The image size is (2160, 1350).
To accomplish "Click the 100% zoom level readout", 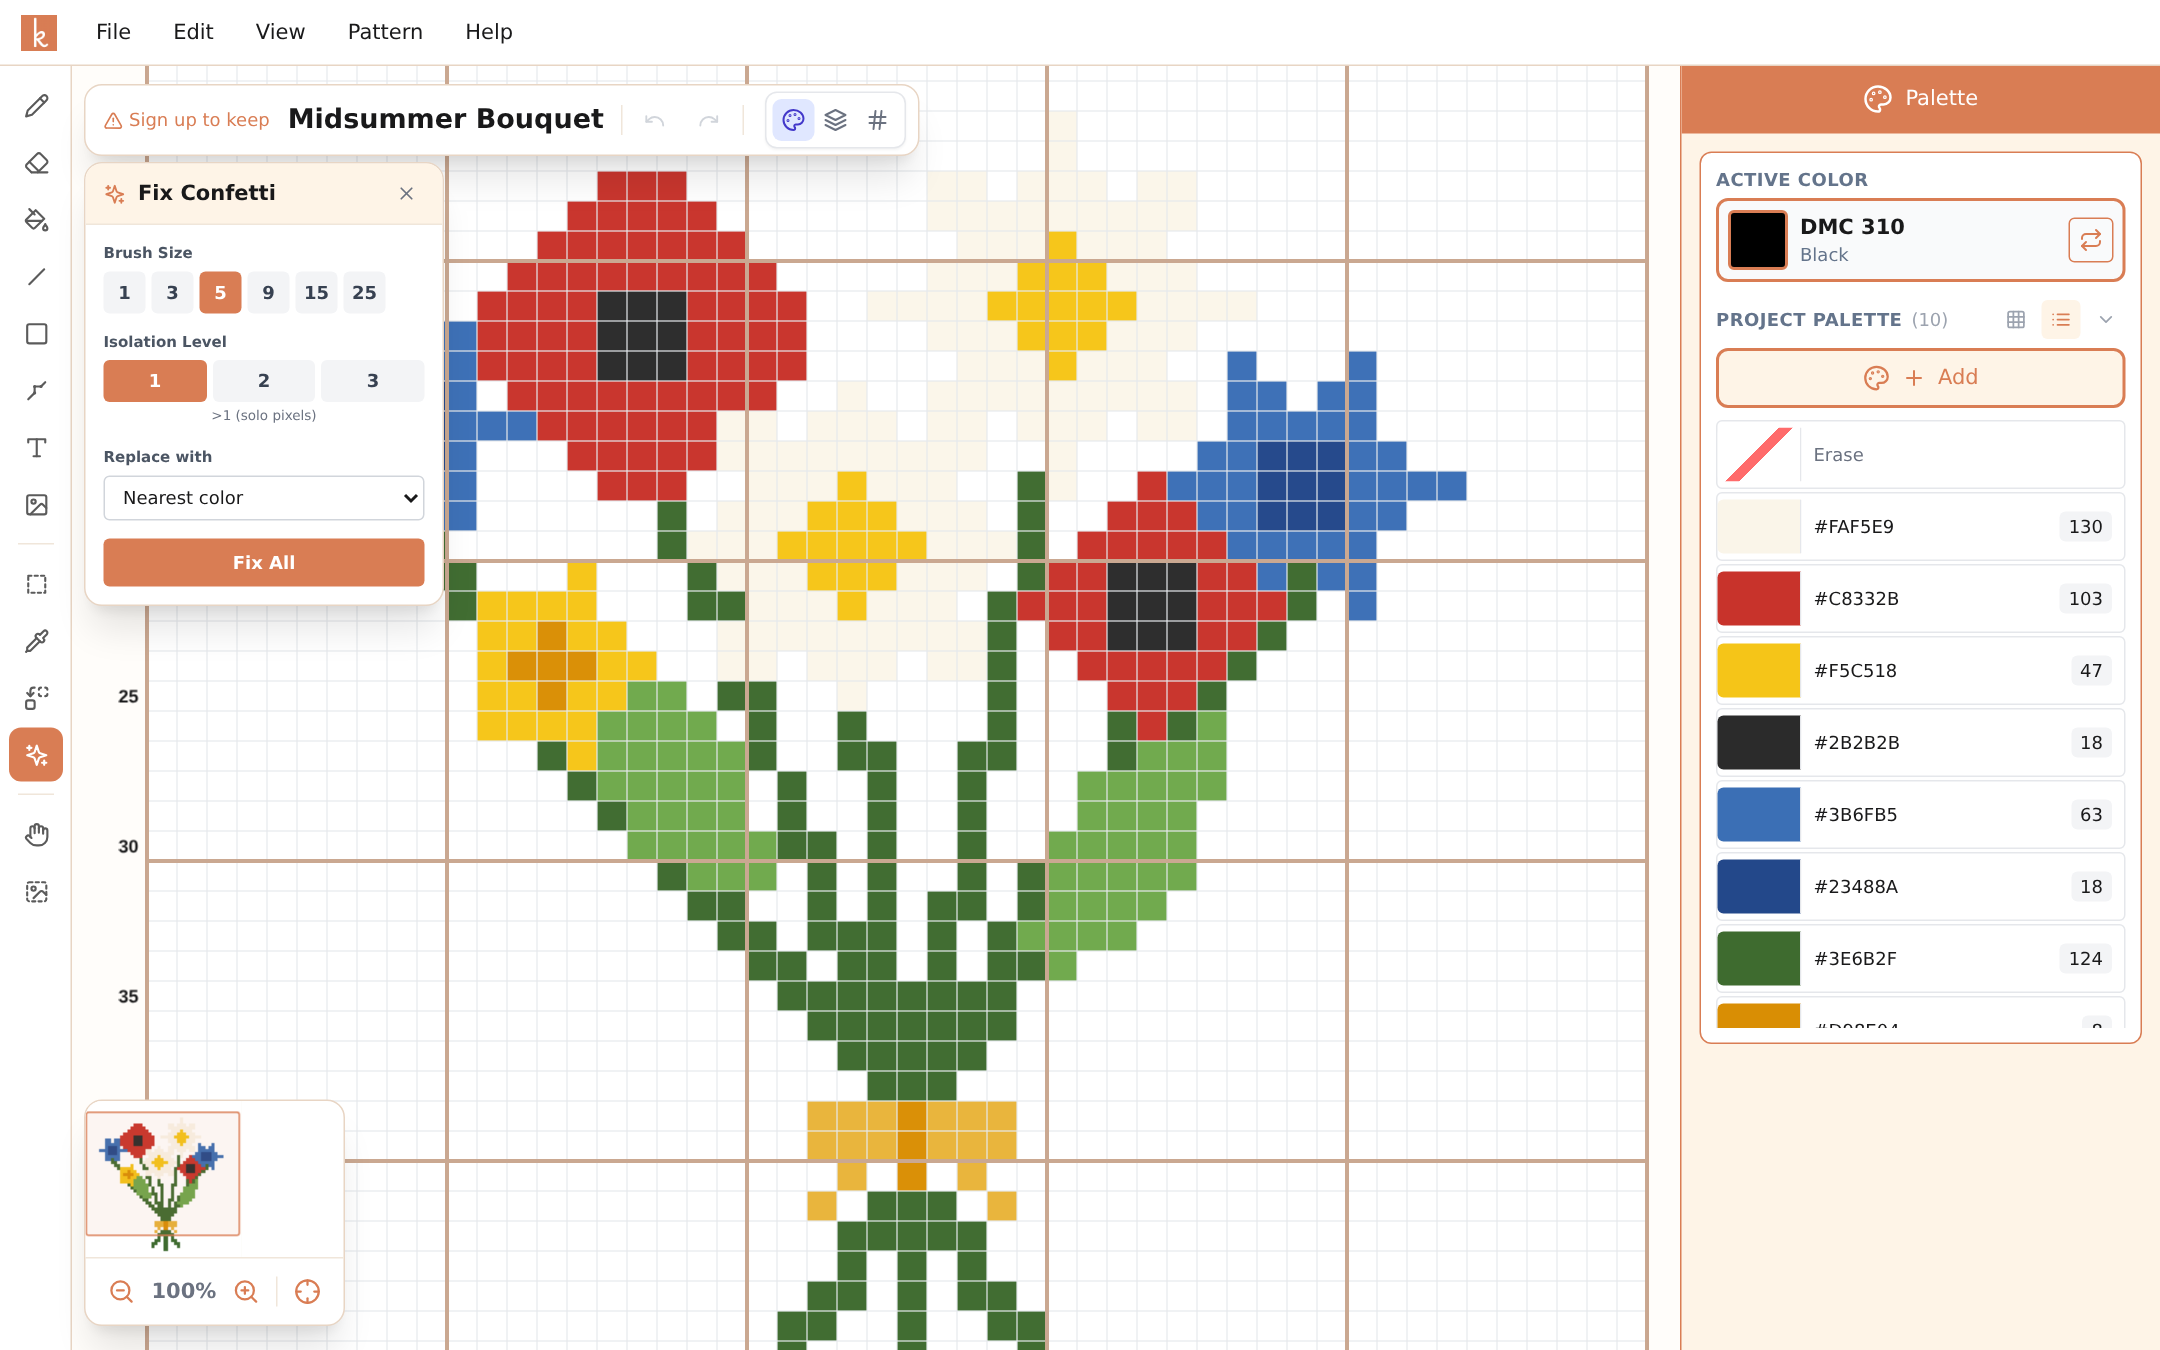I will click(x=184, y=1291).
